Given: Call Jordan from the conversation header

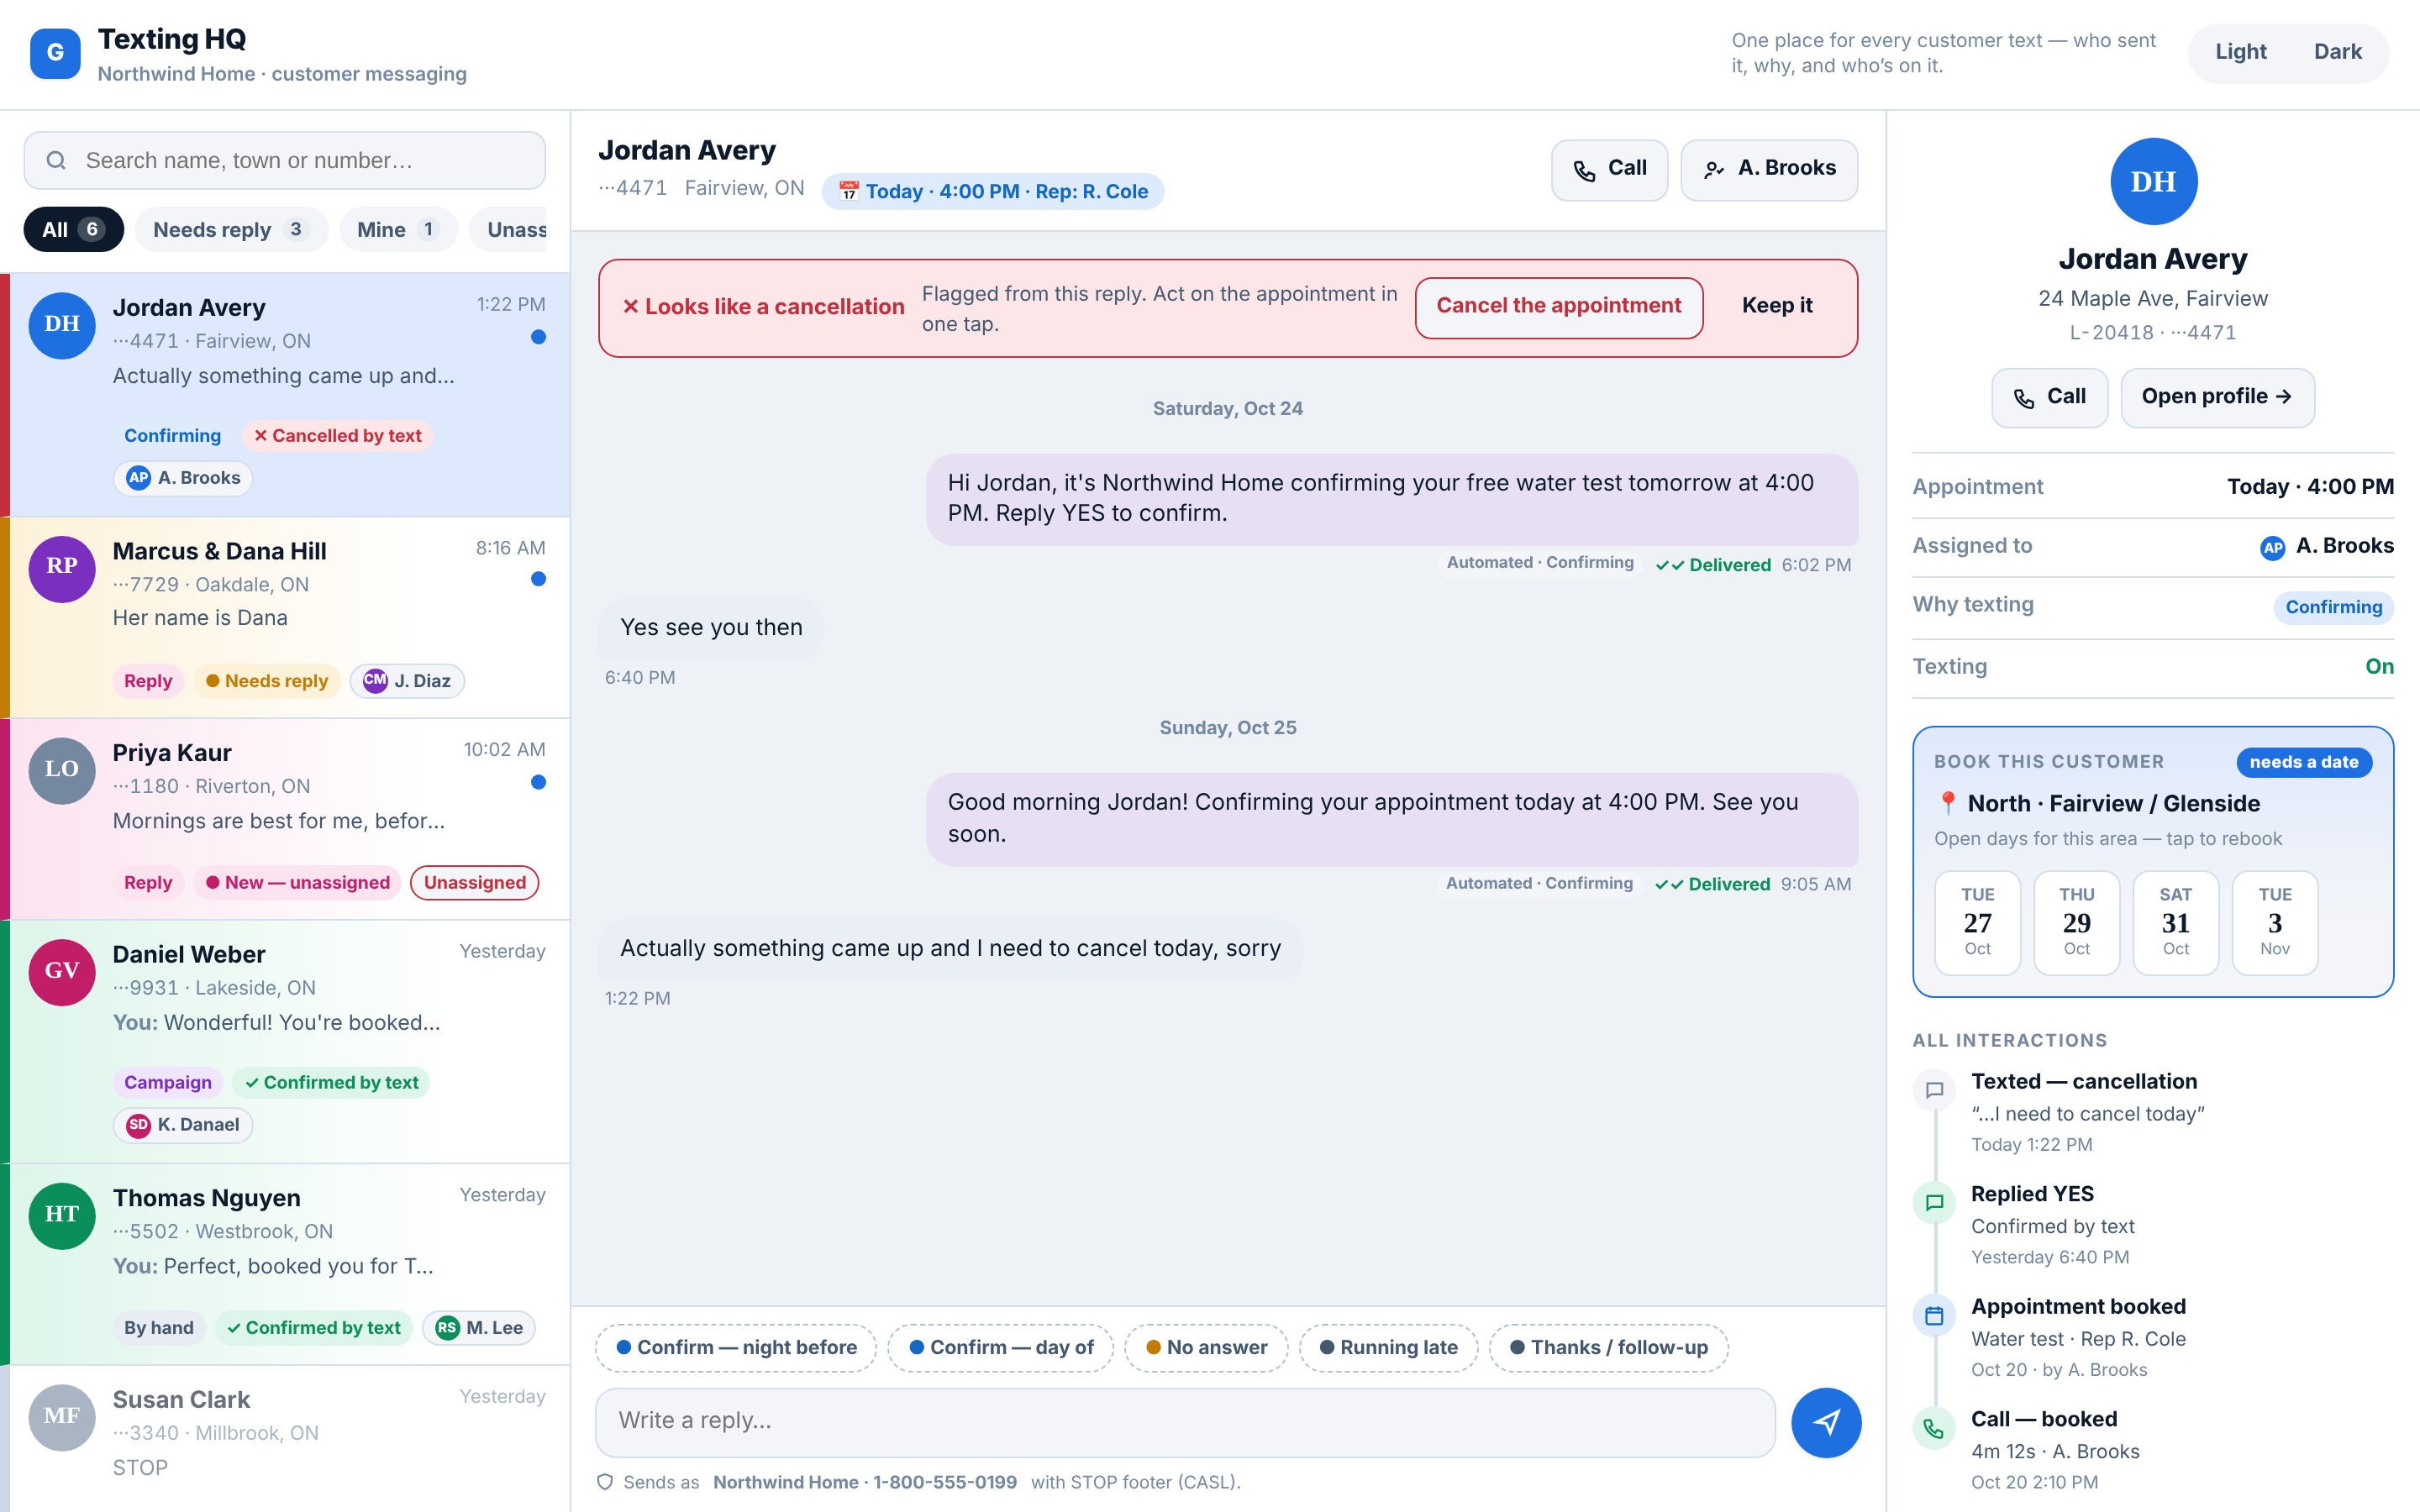Looking at the screenshot, I should 1608,169.
